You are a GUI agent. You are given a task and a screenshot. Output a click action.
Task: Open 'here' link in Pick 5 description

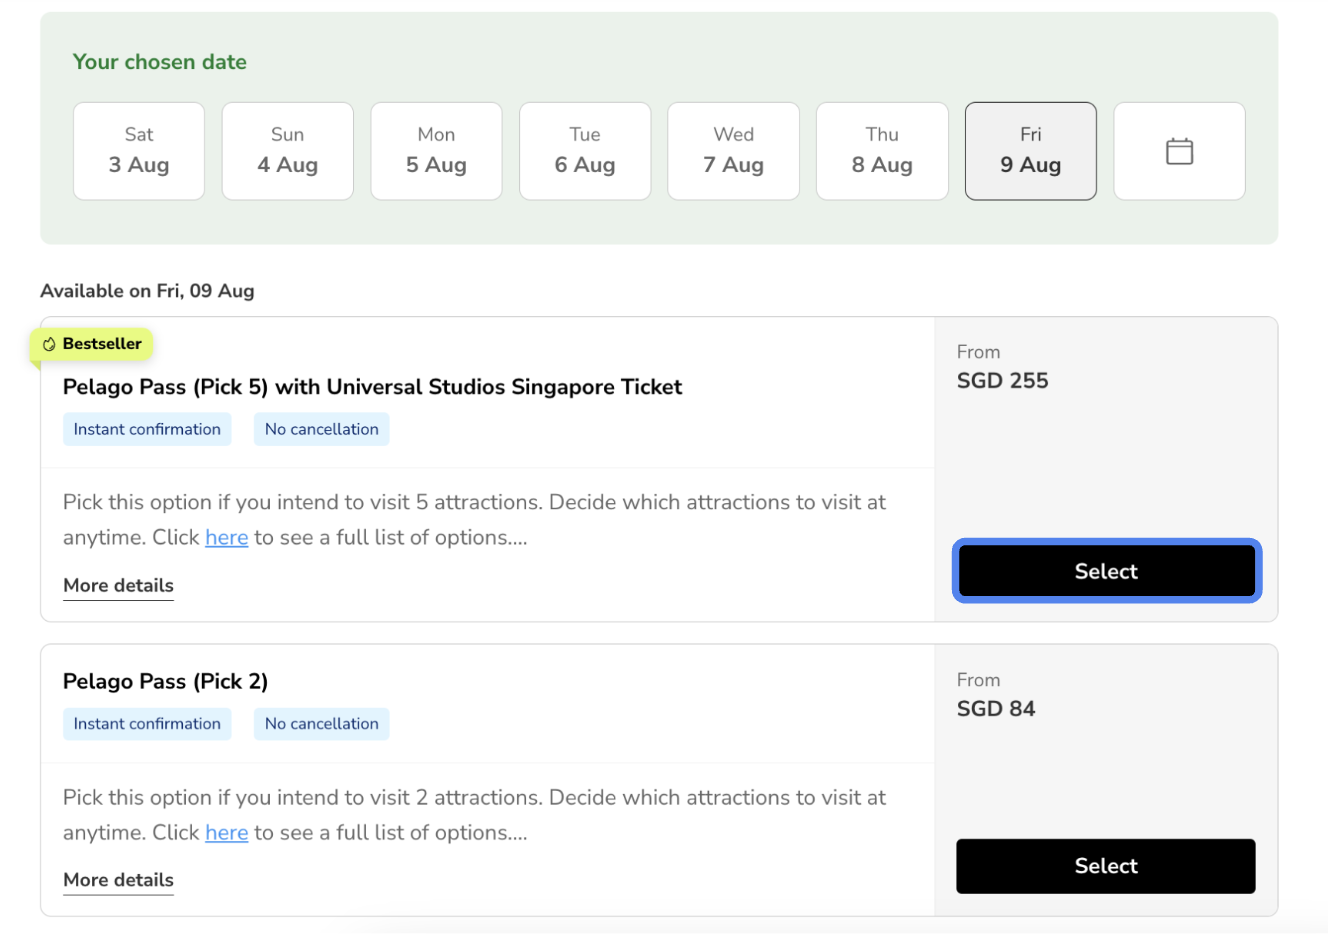(227, 537)
